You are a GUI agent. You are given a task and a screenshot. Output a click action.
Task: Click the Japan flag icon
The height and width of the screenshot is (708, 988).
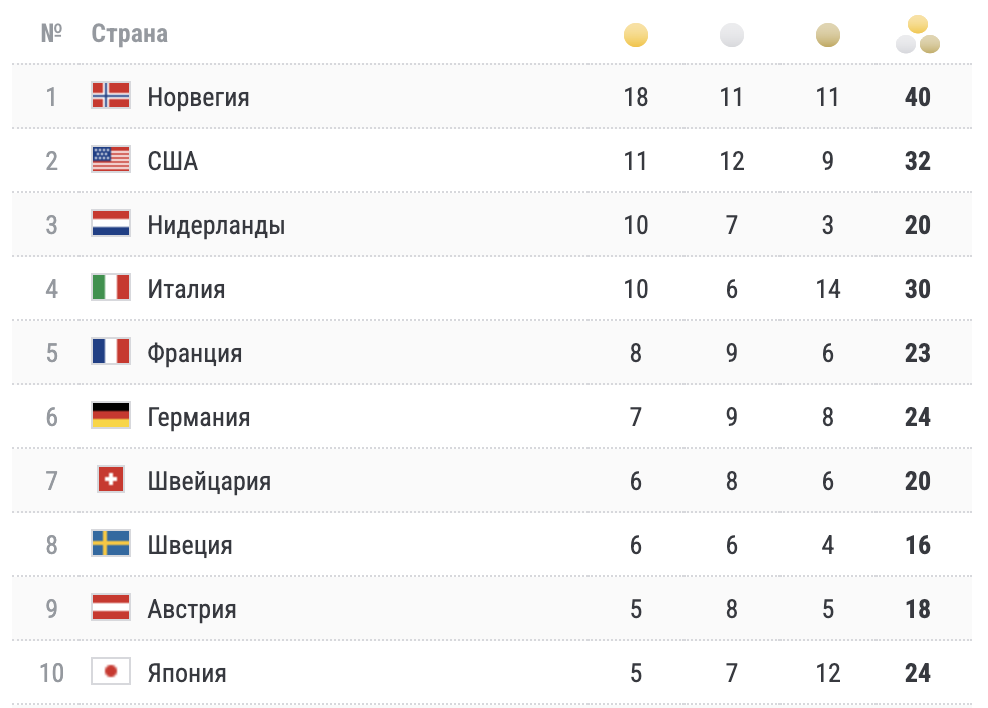(x=111, y=672)
